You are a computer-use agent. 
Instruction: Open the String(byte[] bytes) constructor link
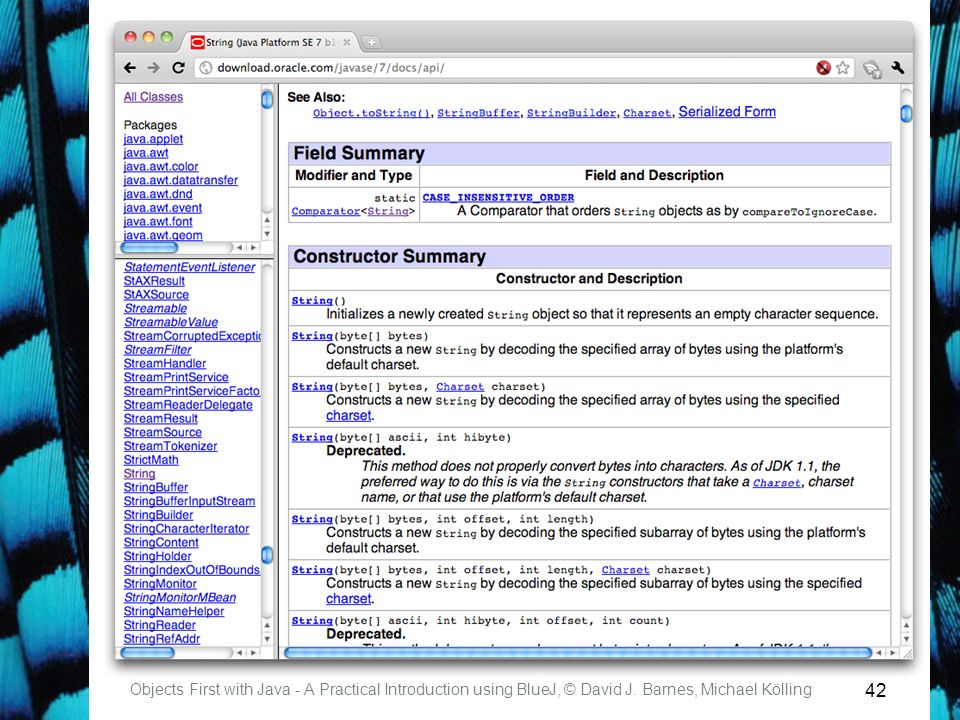(312, 336)
